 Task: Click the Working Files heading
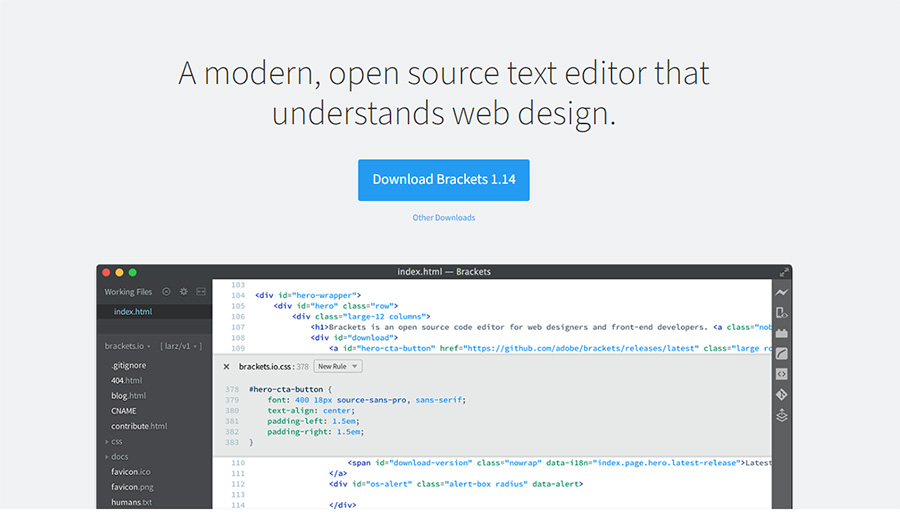click(x=128, y=292)
